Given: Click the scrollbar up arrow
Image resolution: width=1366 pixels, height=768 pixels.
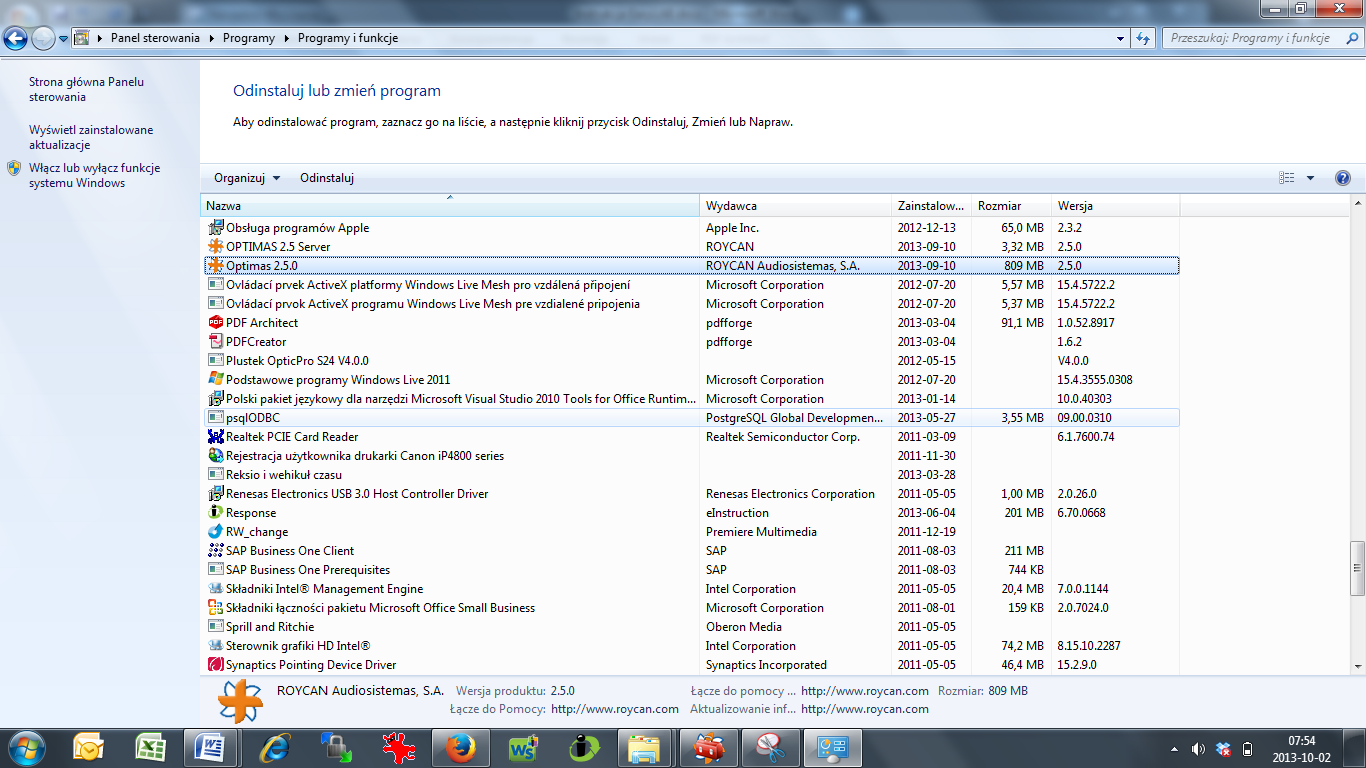Looking at the screenshot, I should click(1357, 205).
